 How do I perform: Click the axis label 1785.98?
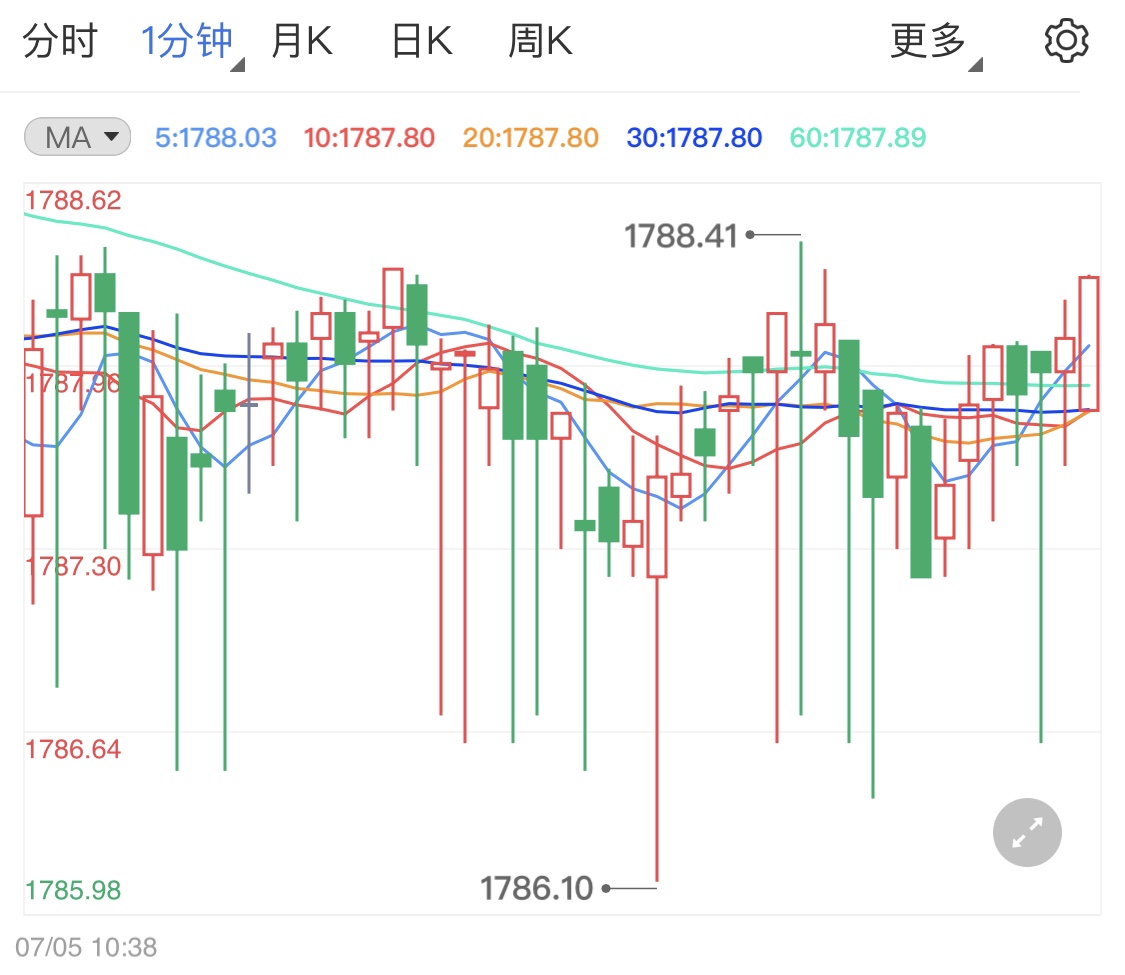[73, 890]
